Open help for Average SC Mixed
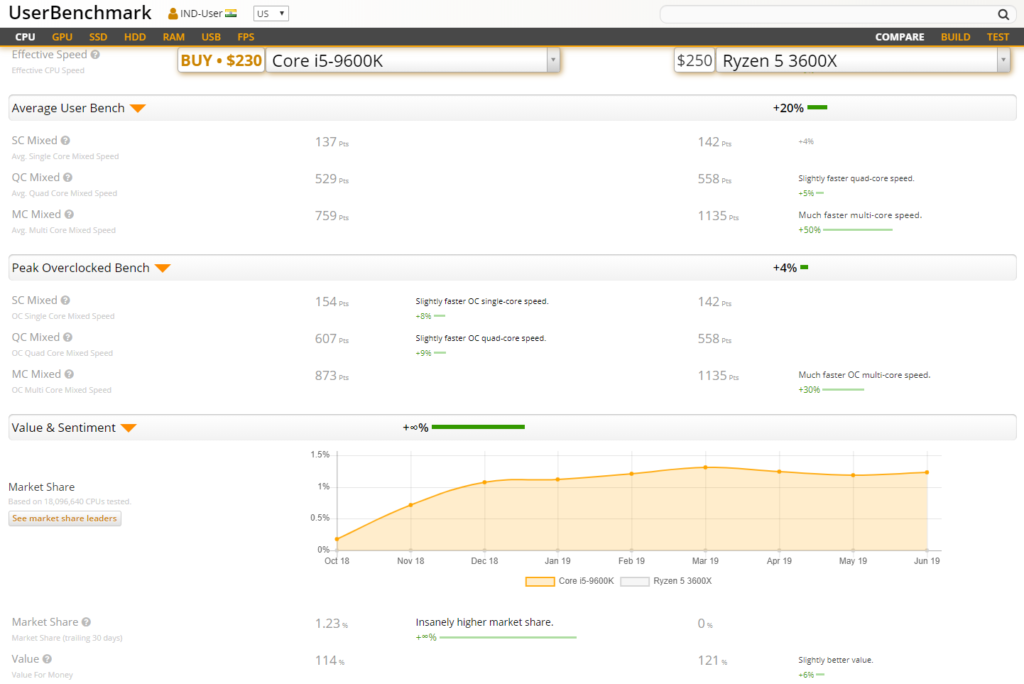The height and width of the screenshot is (684, 1024). coord(65,140)
